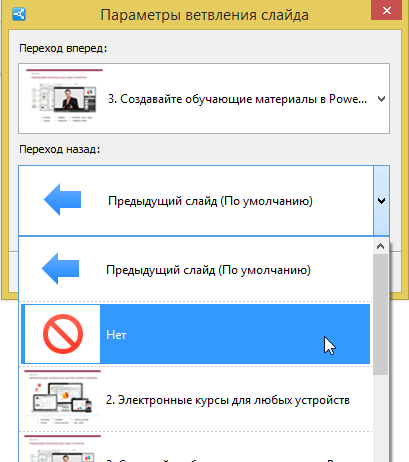Click scrollbar track below the thumb
The height and width of the screenshot is (462, 409).
coord(380,418)
